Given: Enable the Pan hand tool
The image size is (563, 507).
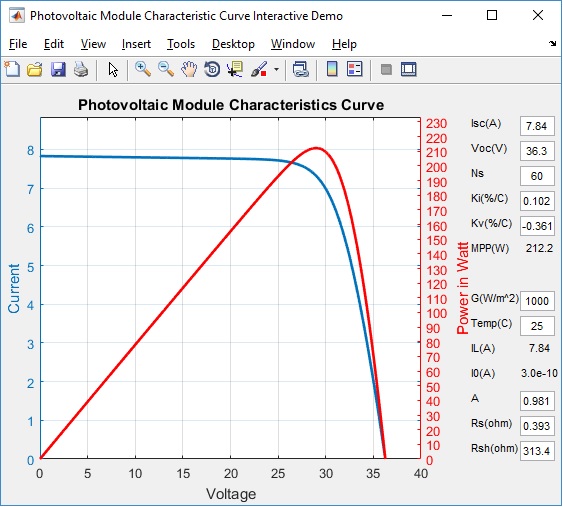Looking at the screenshot, I should tap(189, 69).
